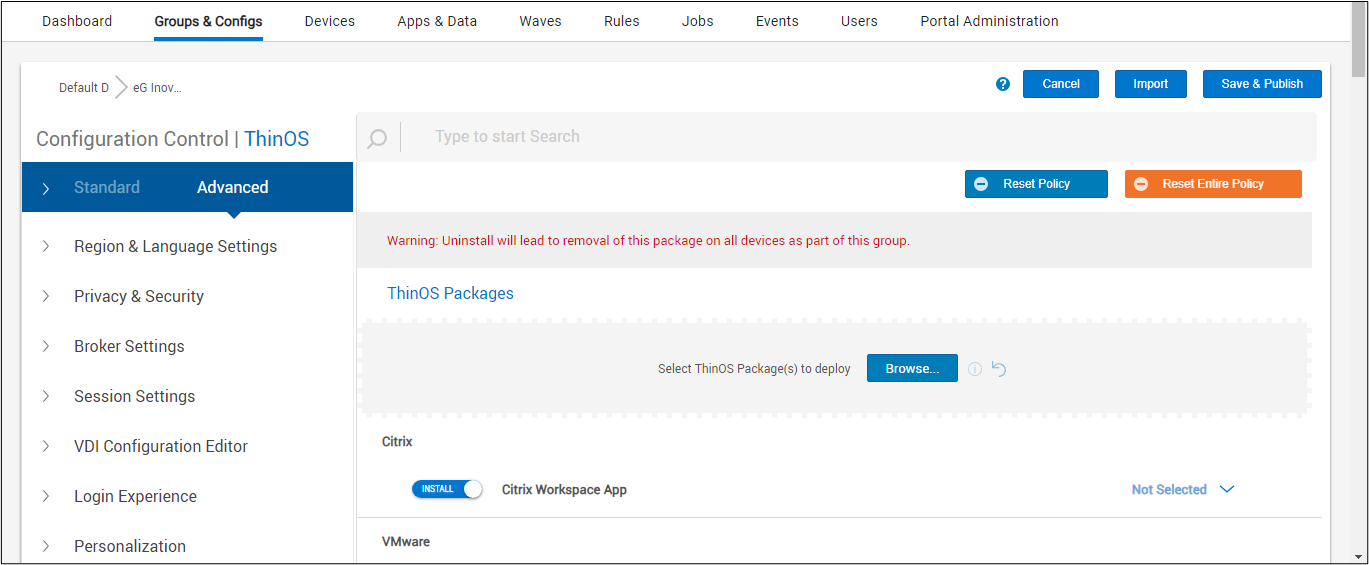Screen dimensions: 1369x565
Task: Open the blue help question mark icon
Action: point(1003,84)
